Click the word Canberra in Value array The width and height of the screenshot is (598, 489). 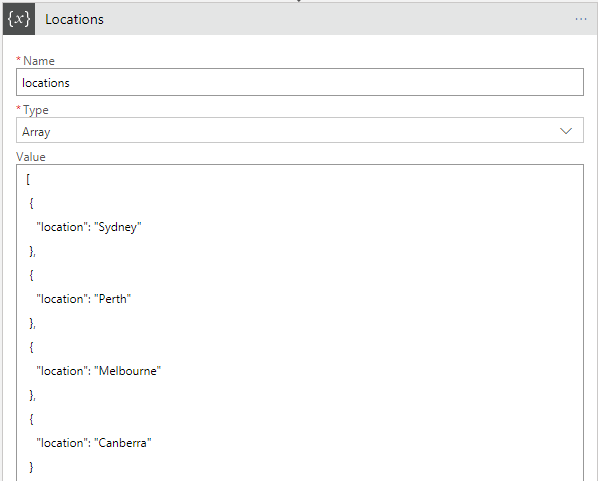(122, 443)
